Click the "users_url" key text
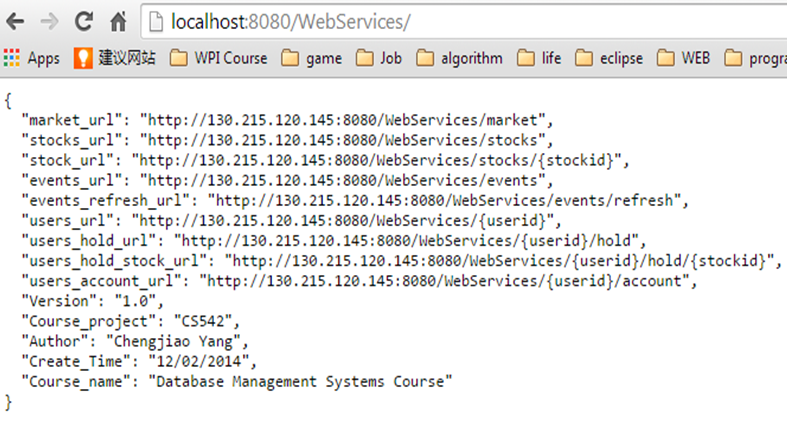787x442 pixels. (x=68, y=221)
